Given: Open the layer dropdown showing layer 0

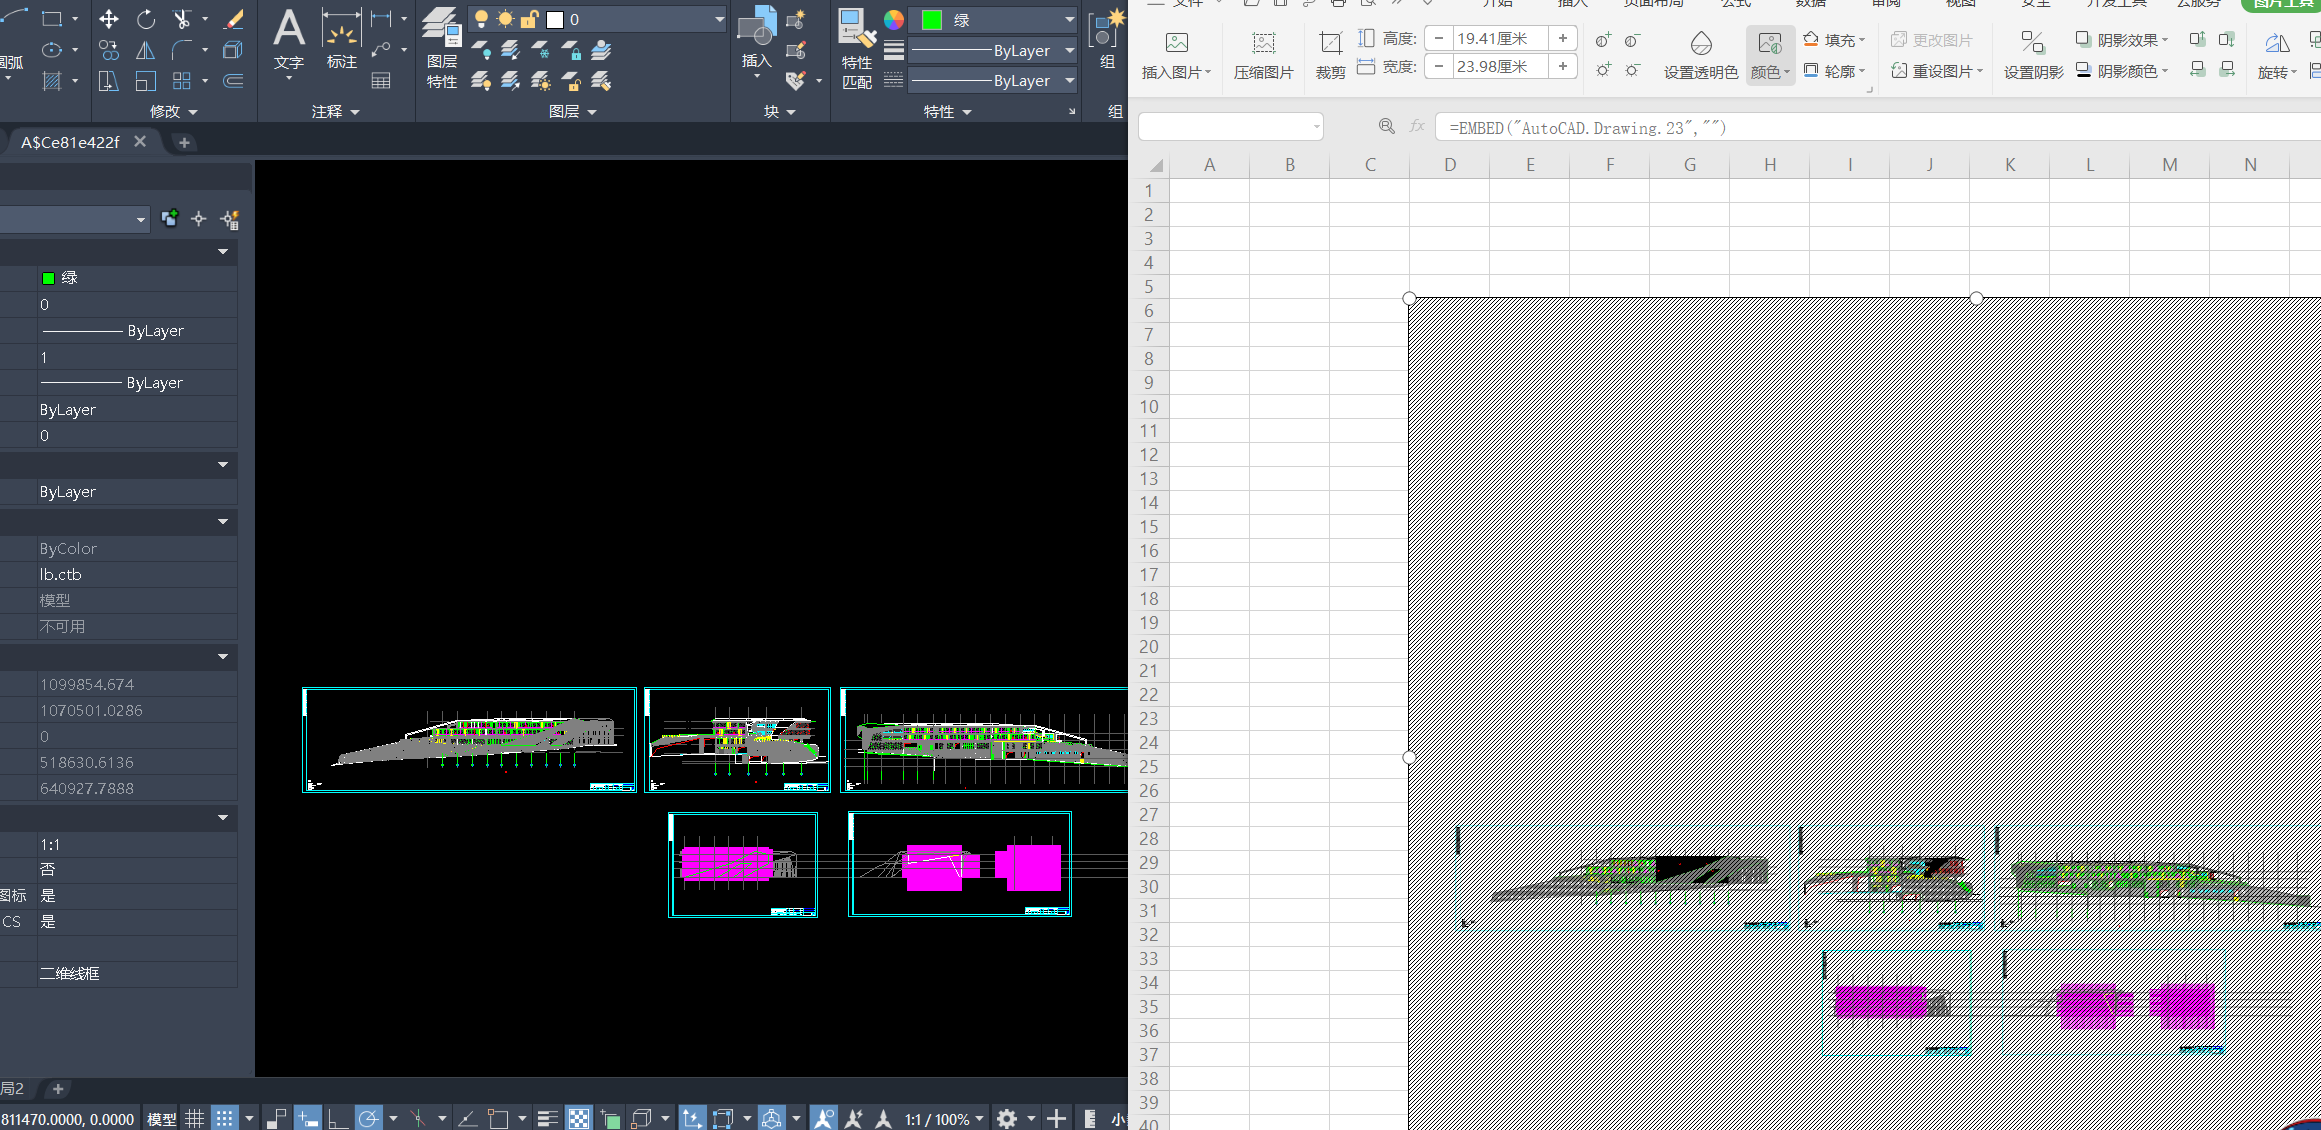Looking at the screenshot, I should click(x=598, y=19).
